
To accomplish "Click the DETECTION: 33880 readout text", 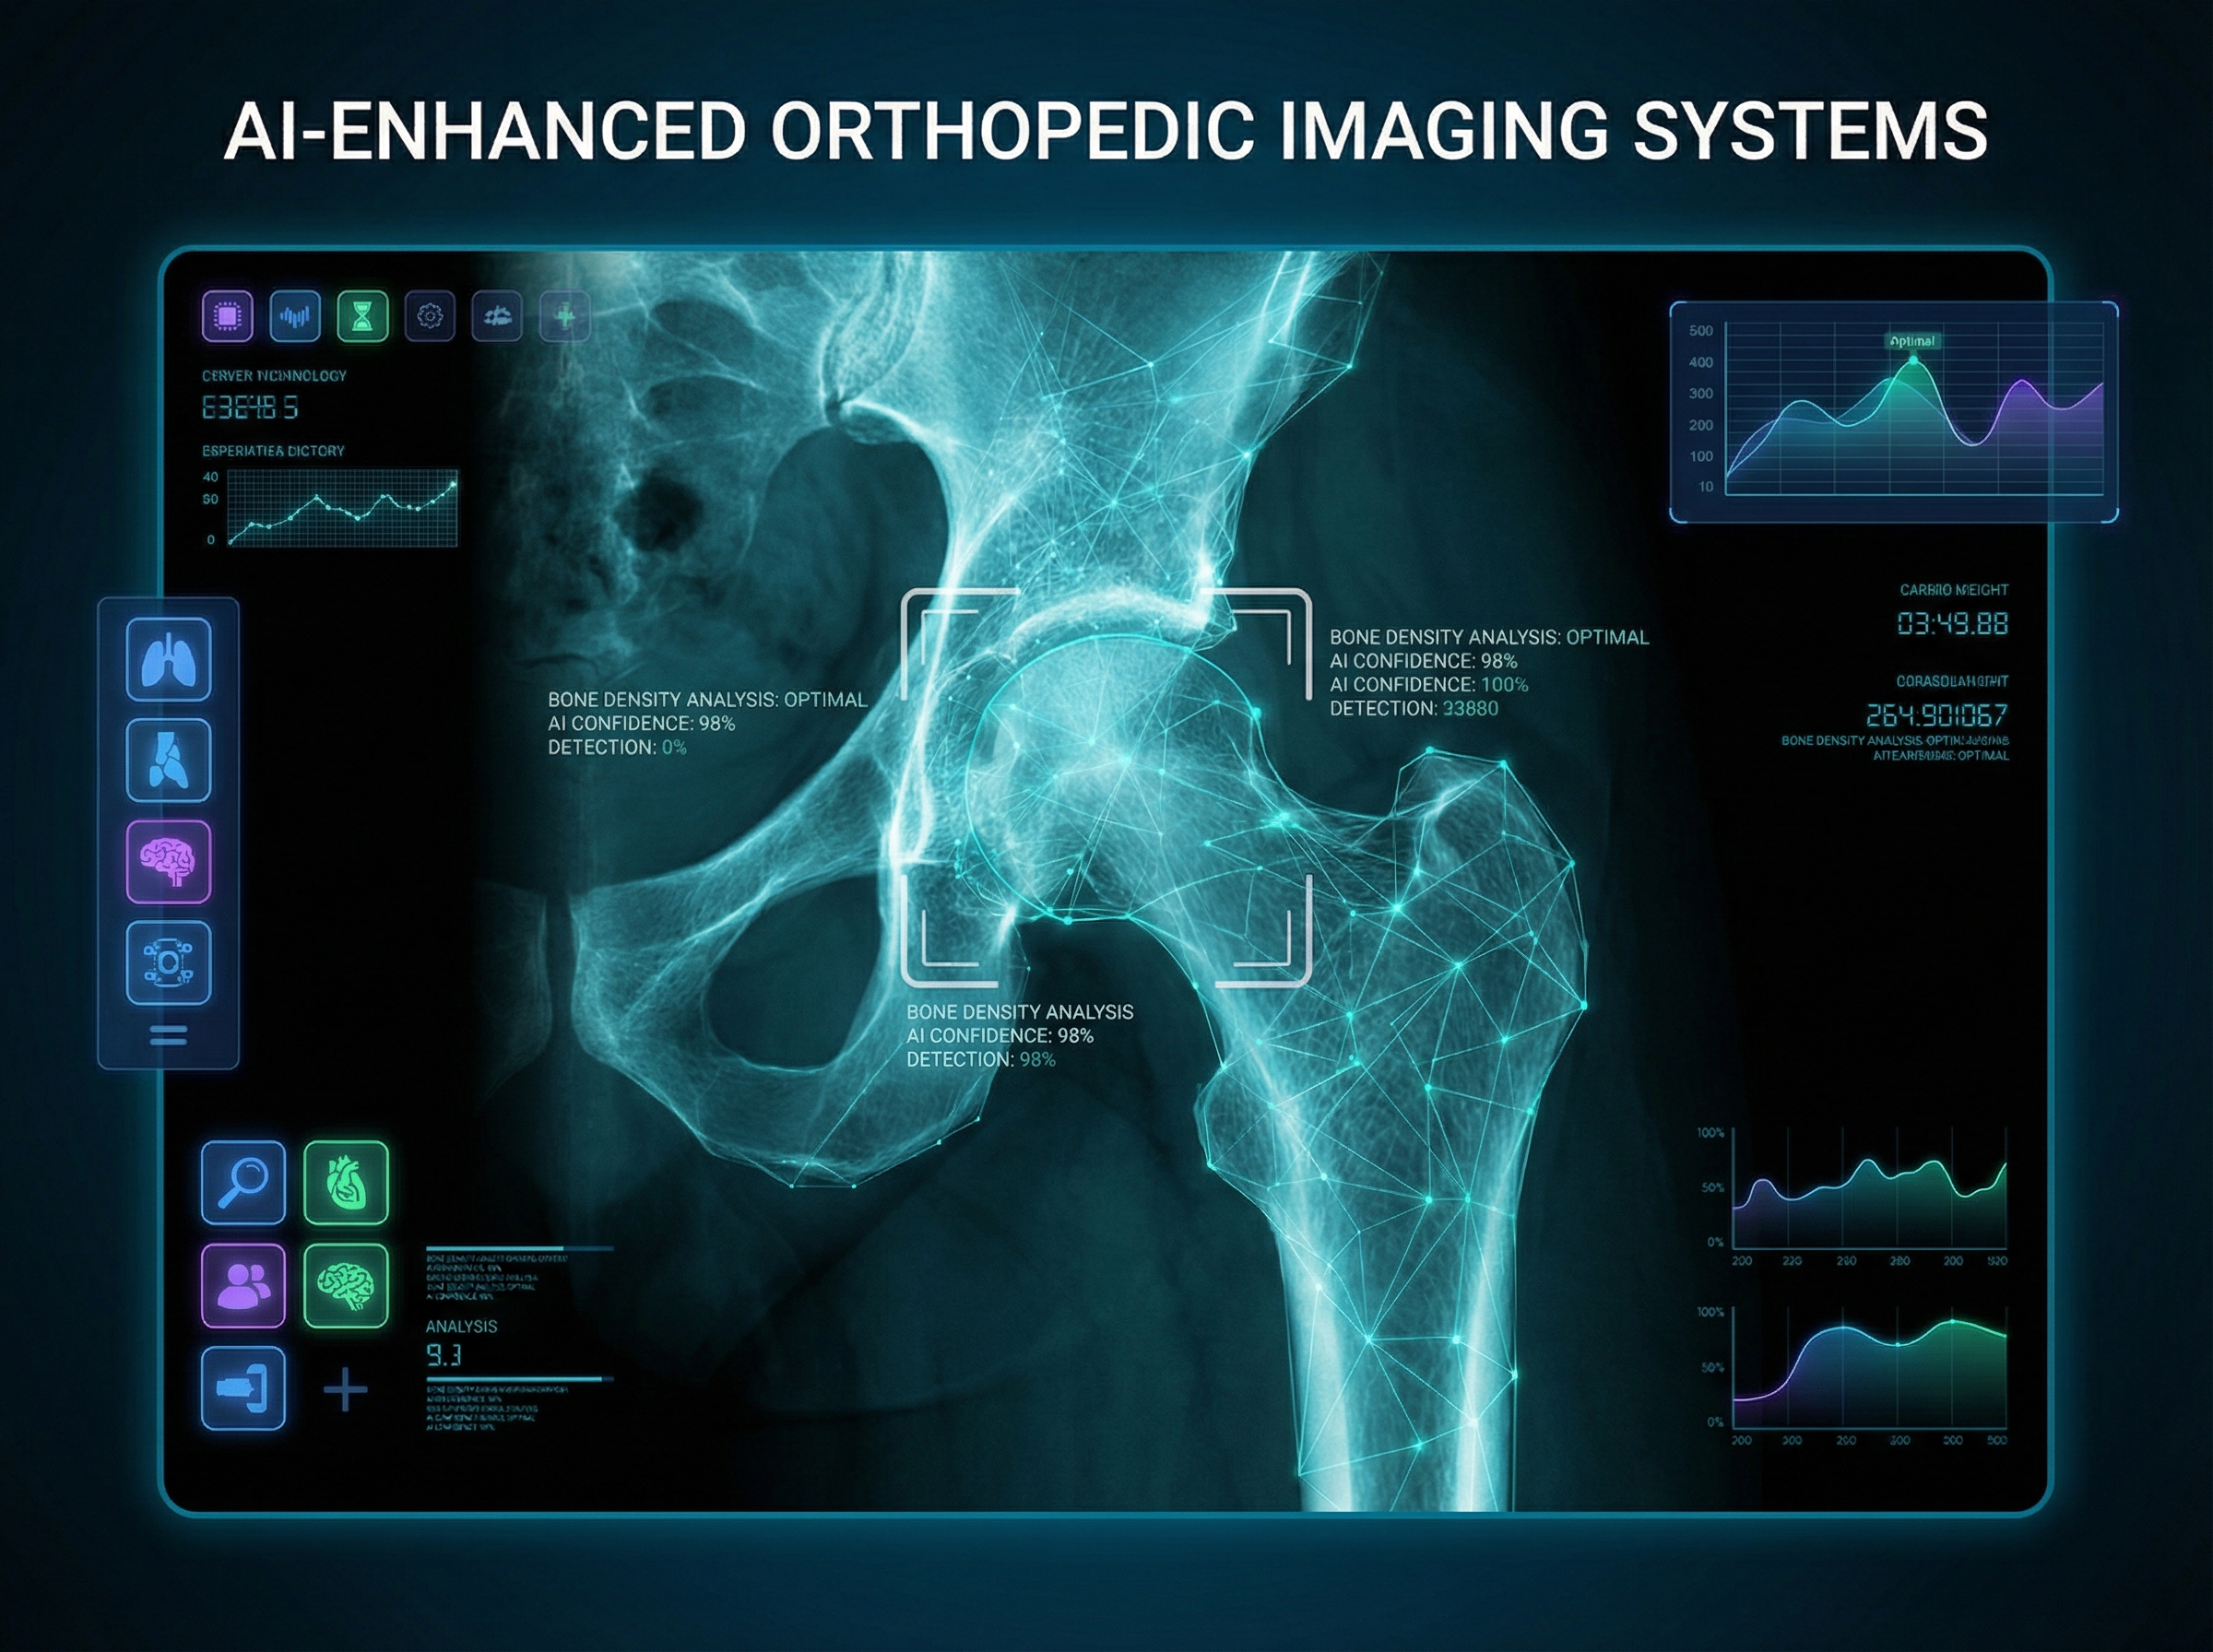I will [x=1413, y=709].
